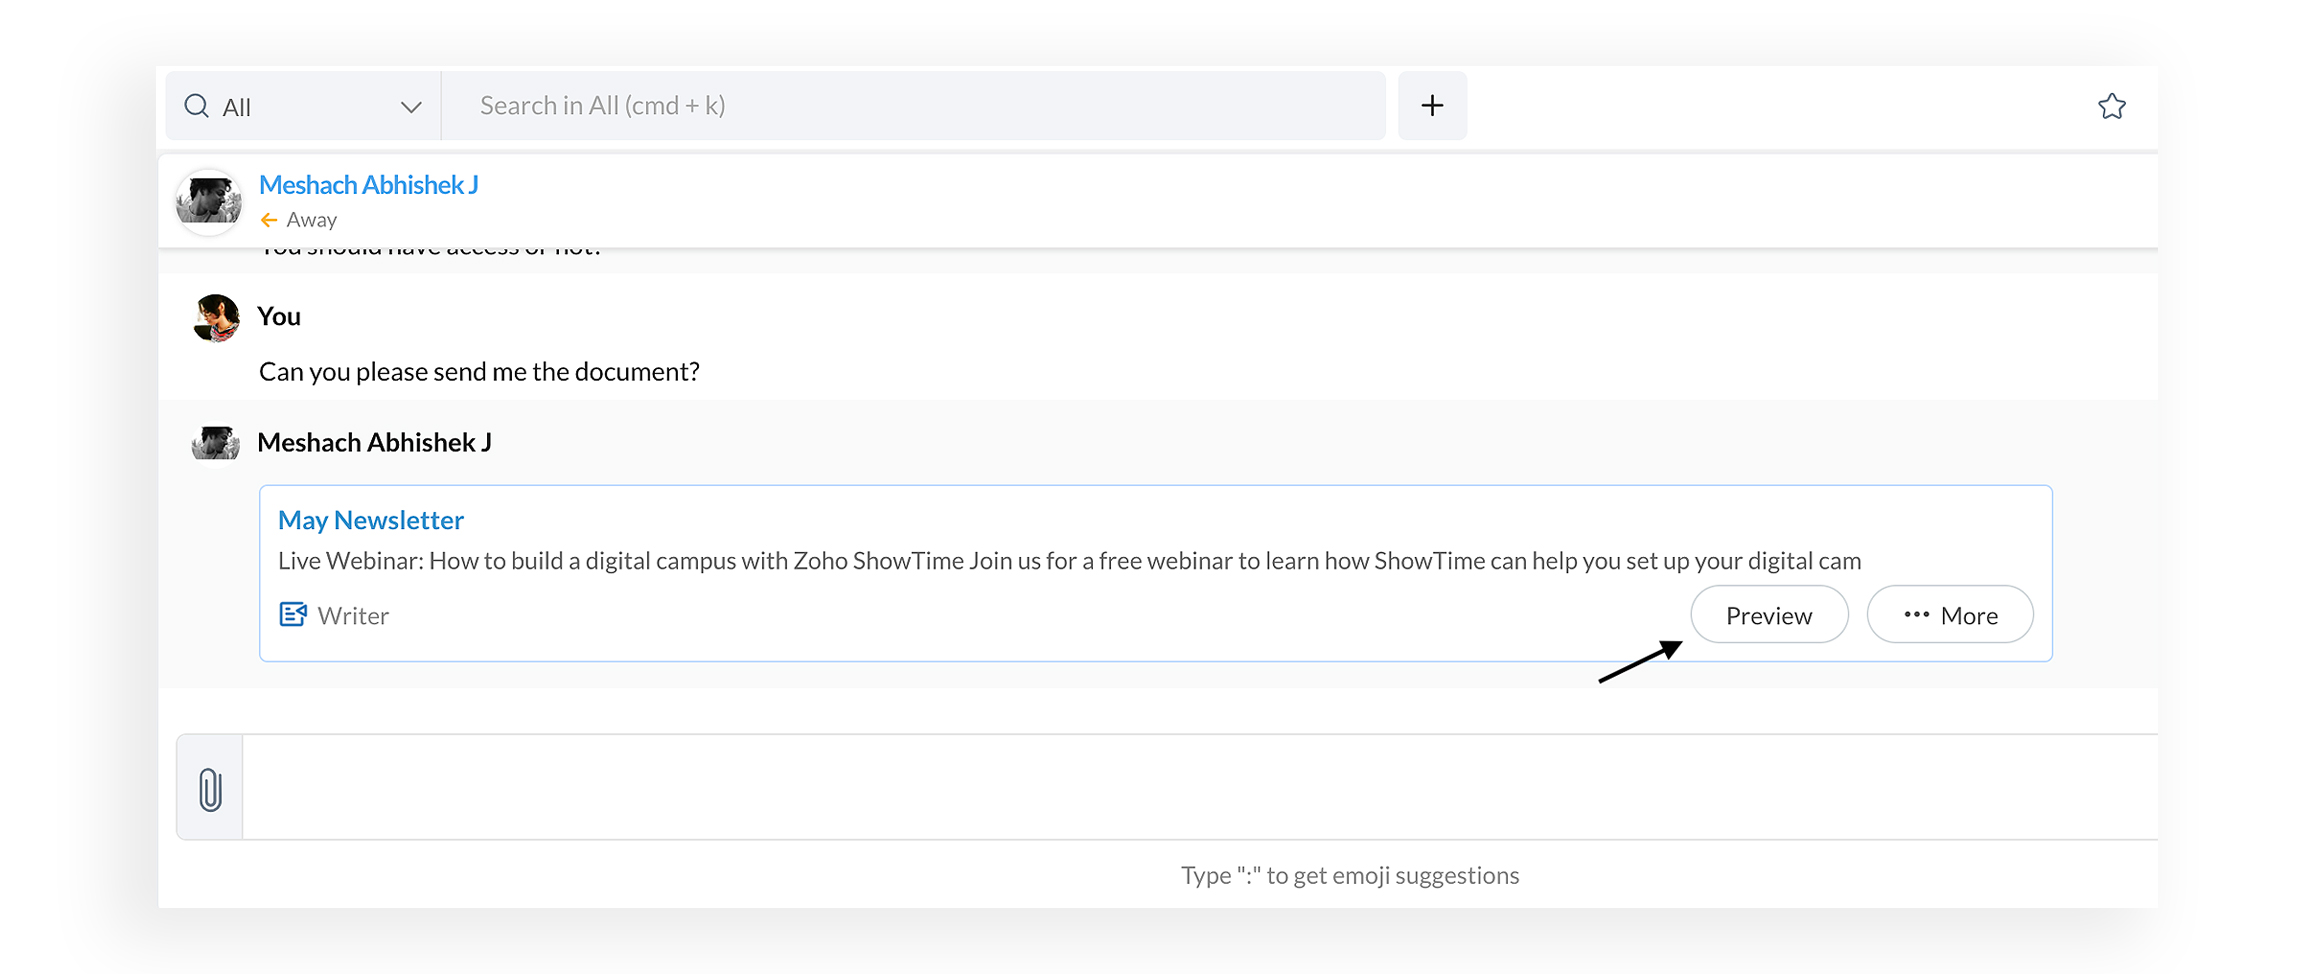Expand the All search scope chevron
Image resolution: width=2314 pixels, height=974 pixels.
coord(410,107)
